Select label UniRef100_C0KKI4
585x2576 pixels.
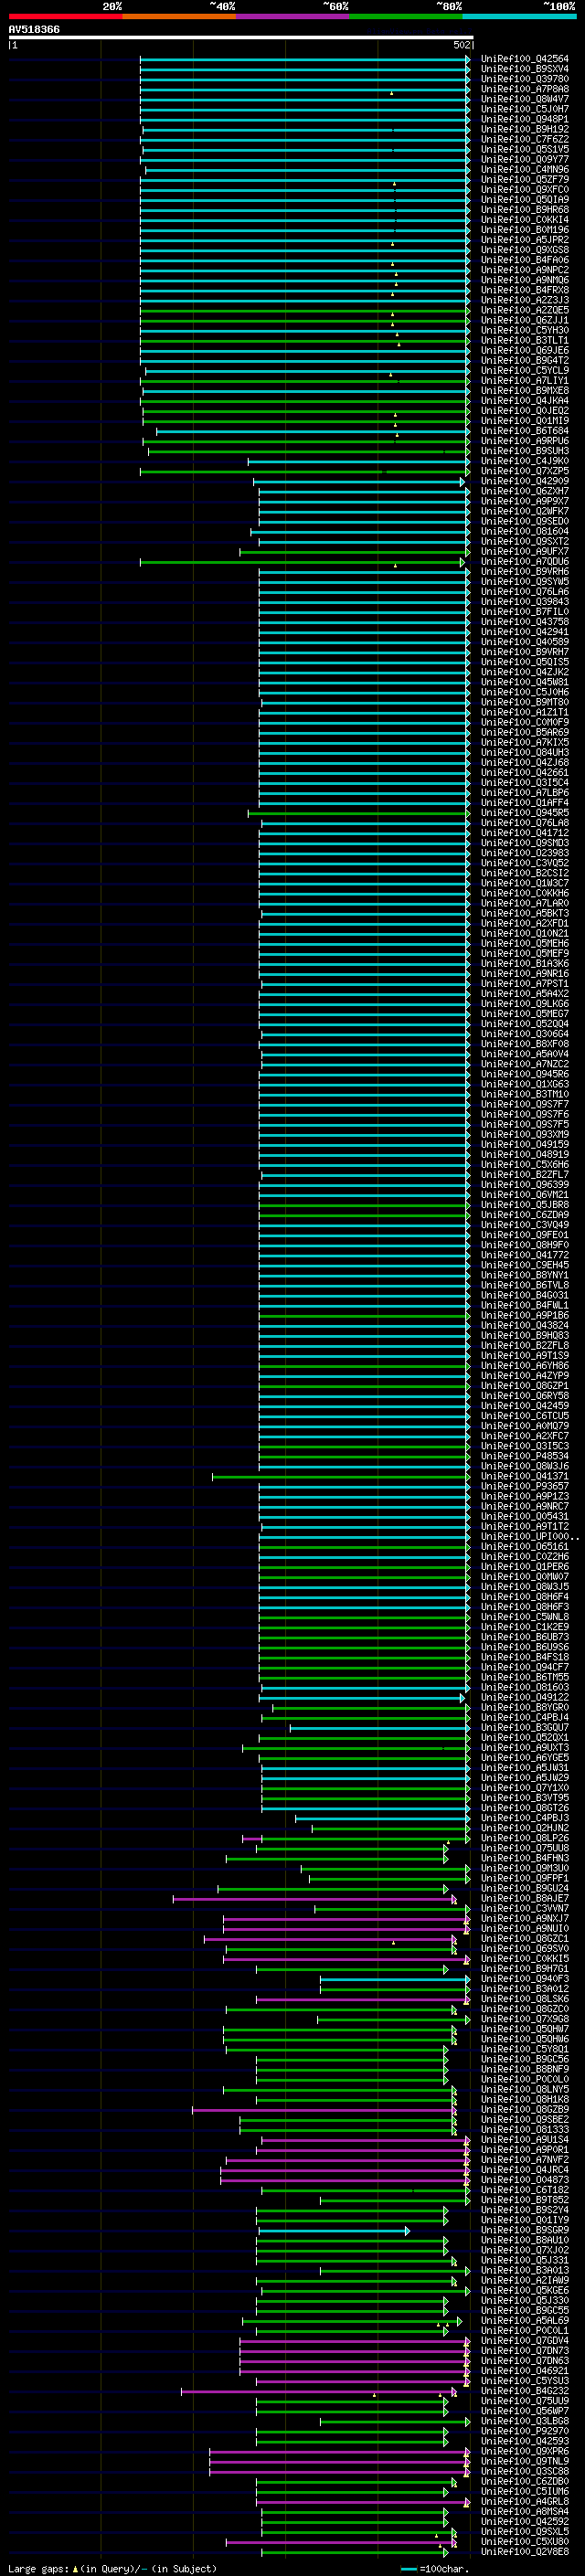point(525,220)
